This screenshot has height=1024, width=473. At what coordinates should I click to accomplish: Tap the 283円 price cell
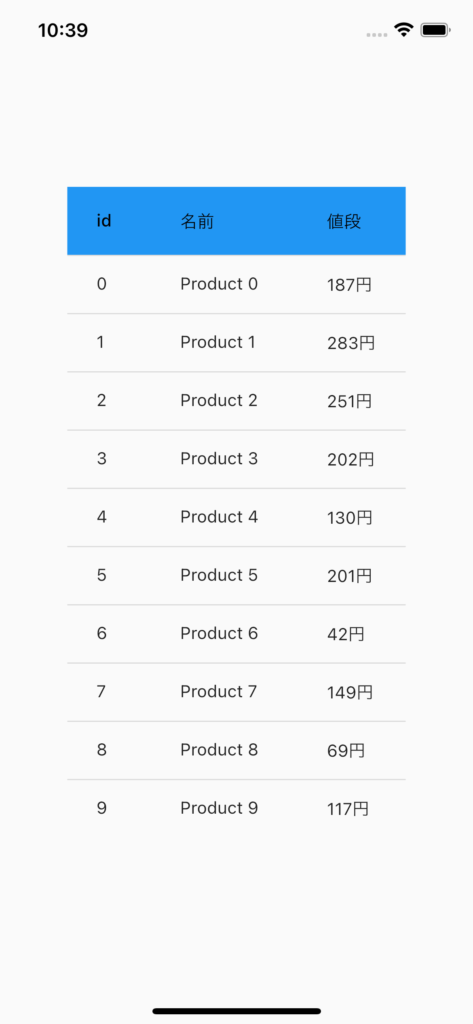[x=351, y=344]
